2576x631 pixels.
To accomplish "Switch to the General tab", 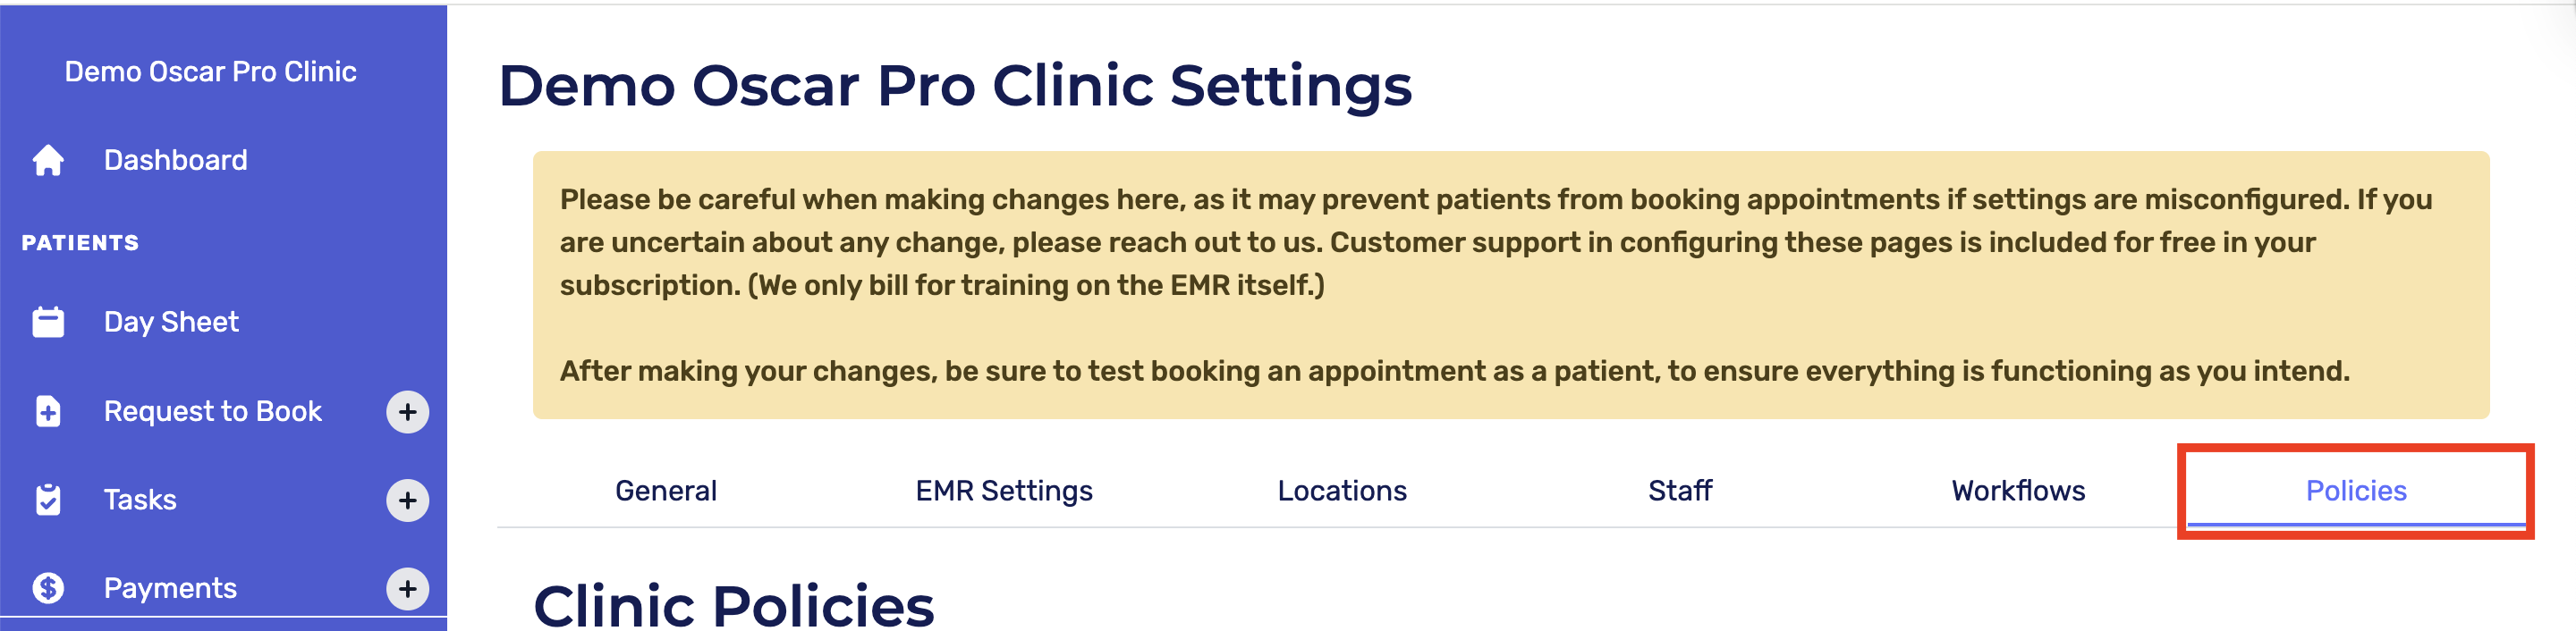I will point(666,491).
